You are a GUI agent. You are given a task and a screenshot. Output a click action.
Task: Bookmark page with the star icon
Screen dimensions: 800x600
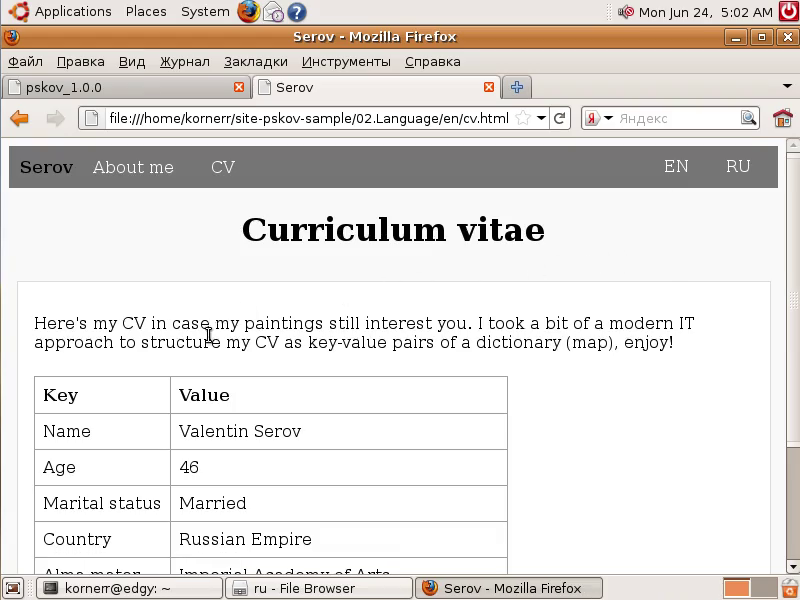tap(523, 118)
